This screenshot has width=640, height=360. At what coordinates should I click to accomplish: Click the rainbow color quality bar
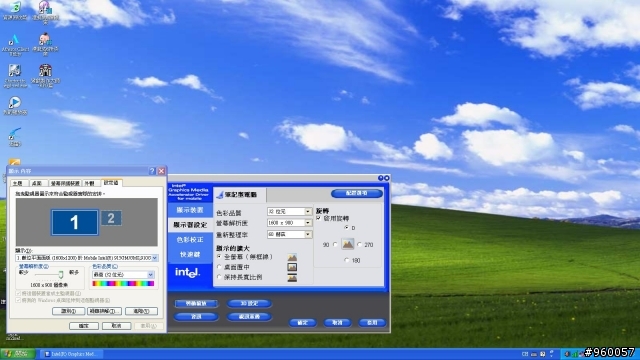pyautogui.click(x=123, y=284)
